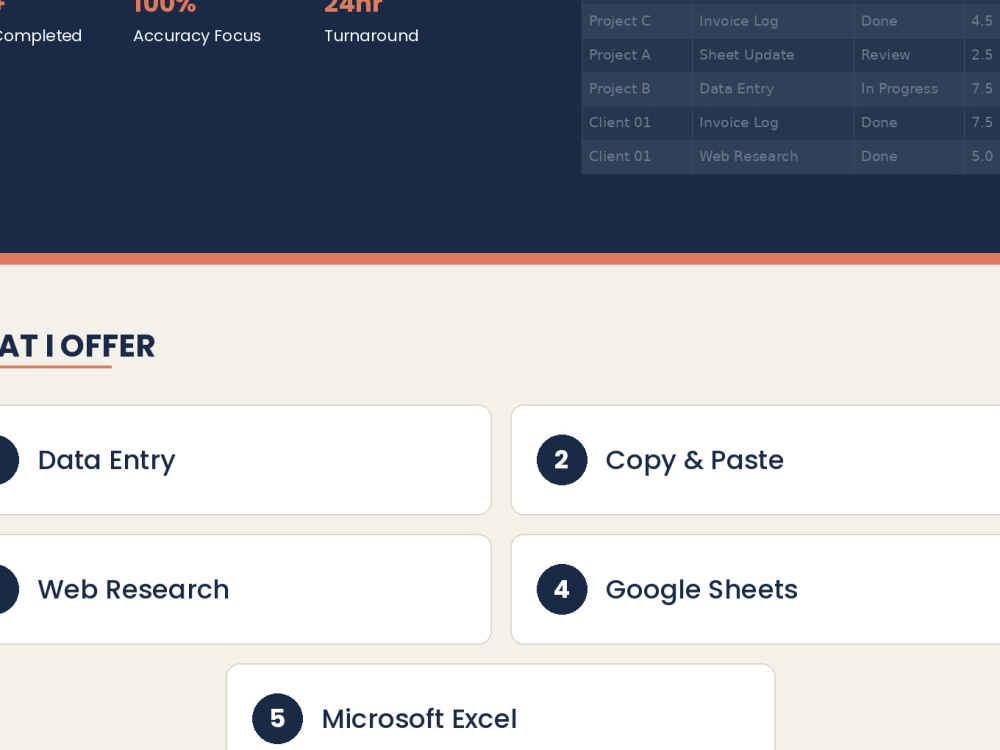Click the WHAT I OFFER section heading
The height and width of the screenshot is (750, 1000).
coord(77,346)
